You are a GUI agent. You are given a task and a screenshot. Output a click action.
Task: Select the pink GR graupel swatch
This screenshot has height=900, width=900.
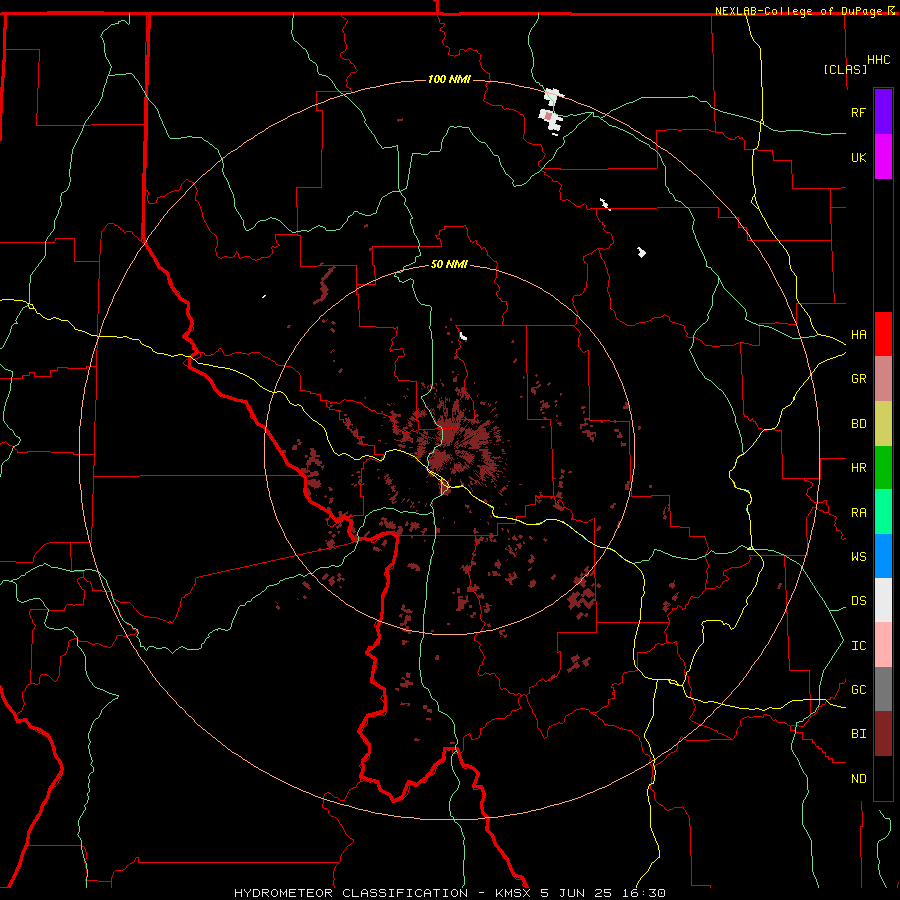[x=883, y=379]
